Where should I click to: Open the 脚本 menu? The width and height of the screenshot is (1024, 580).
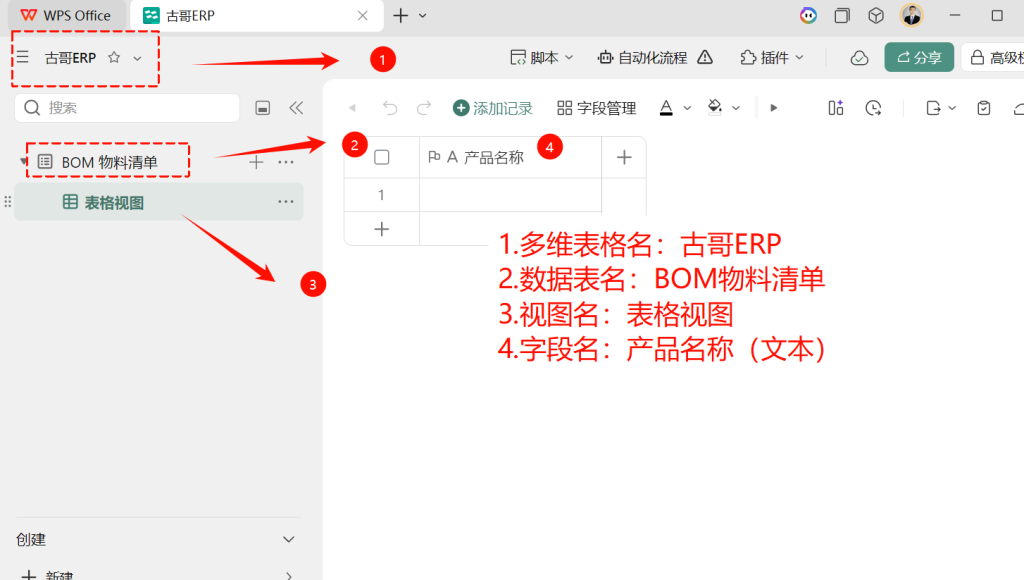(x=541, y=57)
